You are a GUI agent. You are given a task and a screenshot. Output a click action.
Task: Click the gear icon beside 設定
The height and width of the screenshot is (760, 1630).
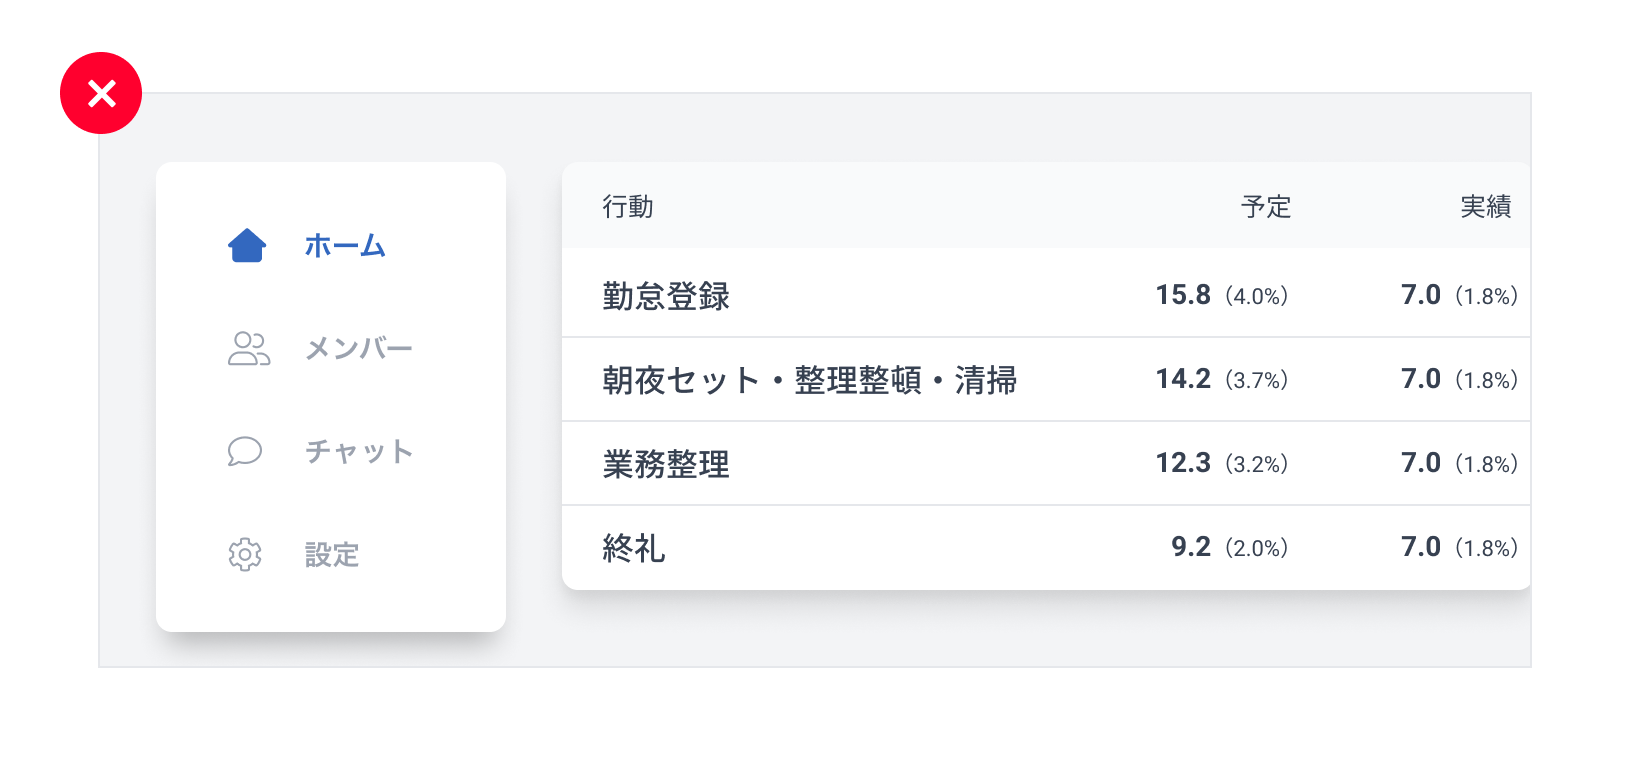click(245, 555)
